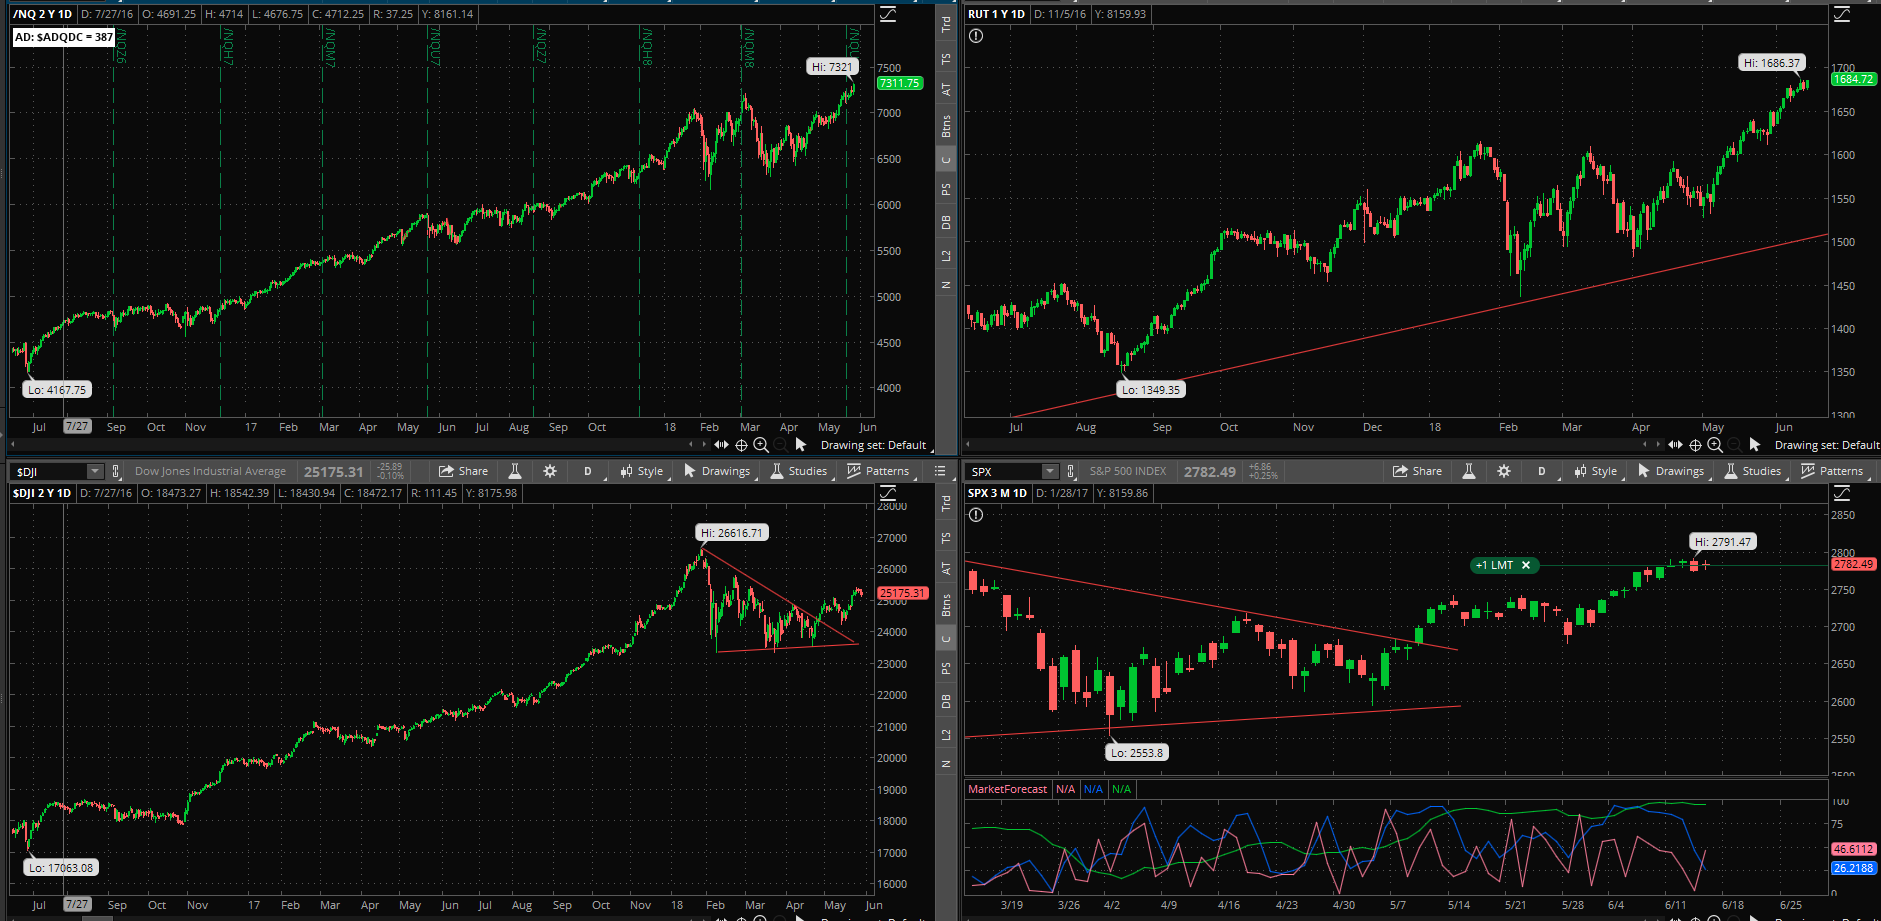The height and width of the screenshot is (921, 1881).
Task: Click Lo: 1349.35 bubble on RUT chart
Action: pos(1151,390)
